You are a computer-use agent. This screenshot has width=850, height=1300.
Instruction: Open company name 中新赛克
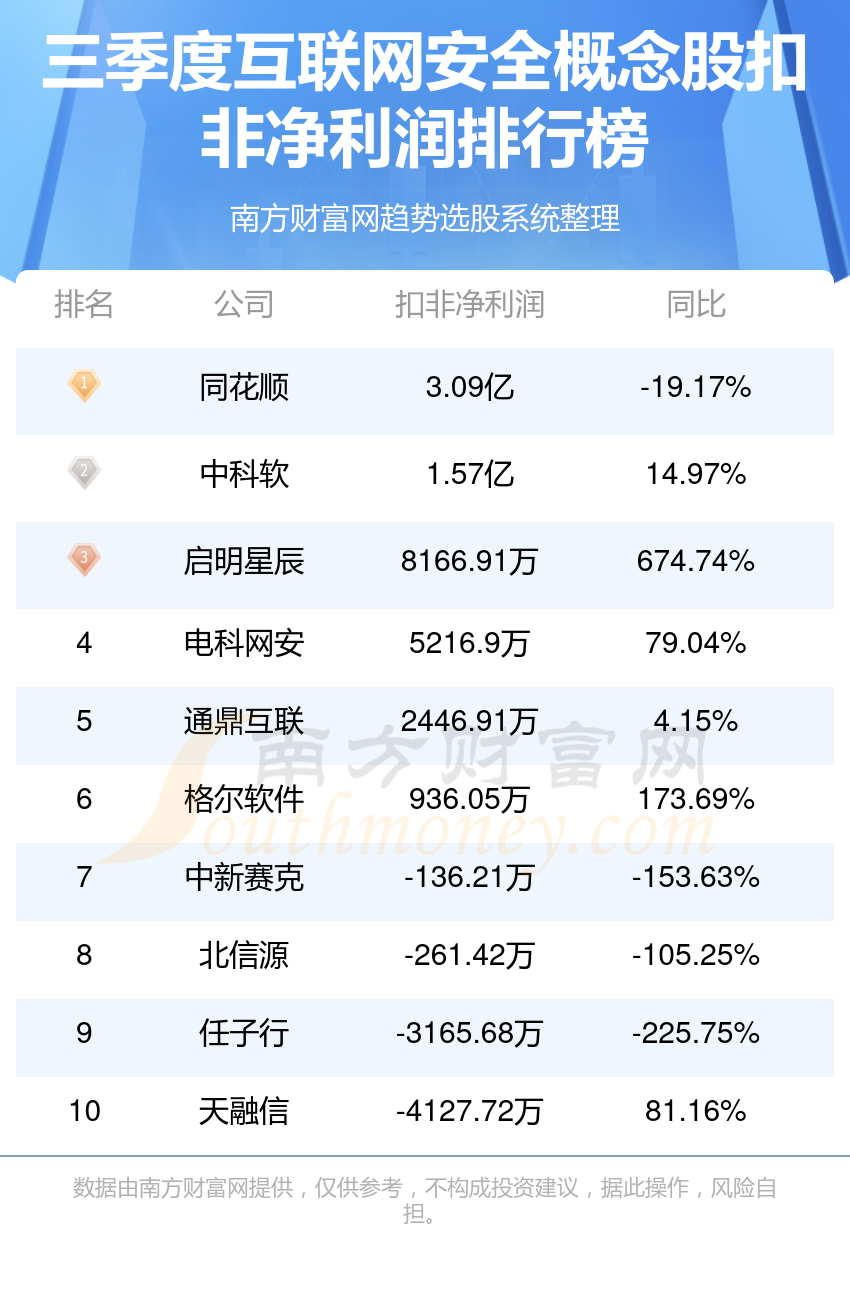pos(244,877)
